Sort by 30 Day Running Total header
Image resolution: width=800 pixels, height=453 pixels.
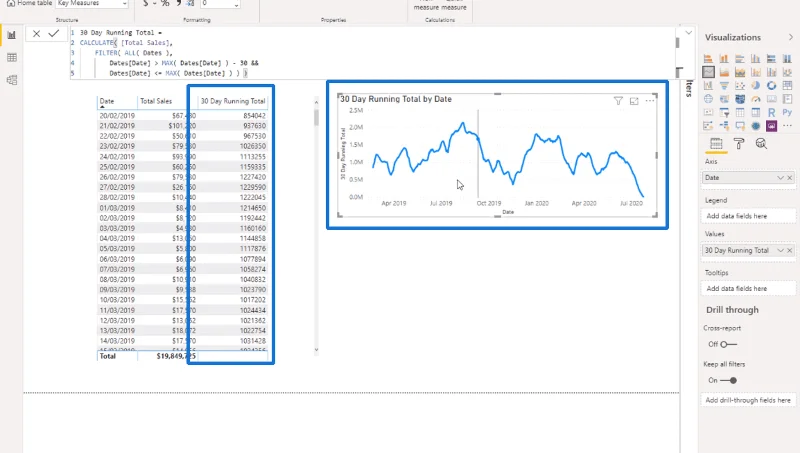click(233, 101)
